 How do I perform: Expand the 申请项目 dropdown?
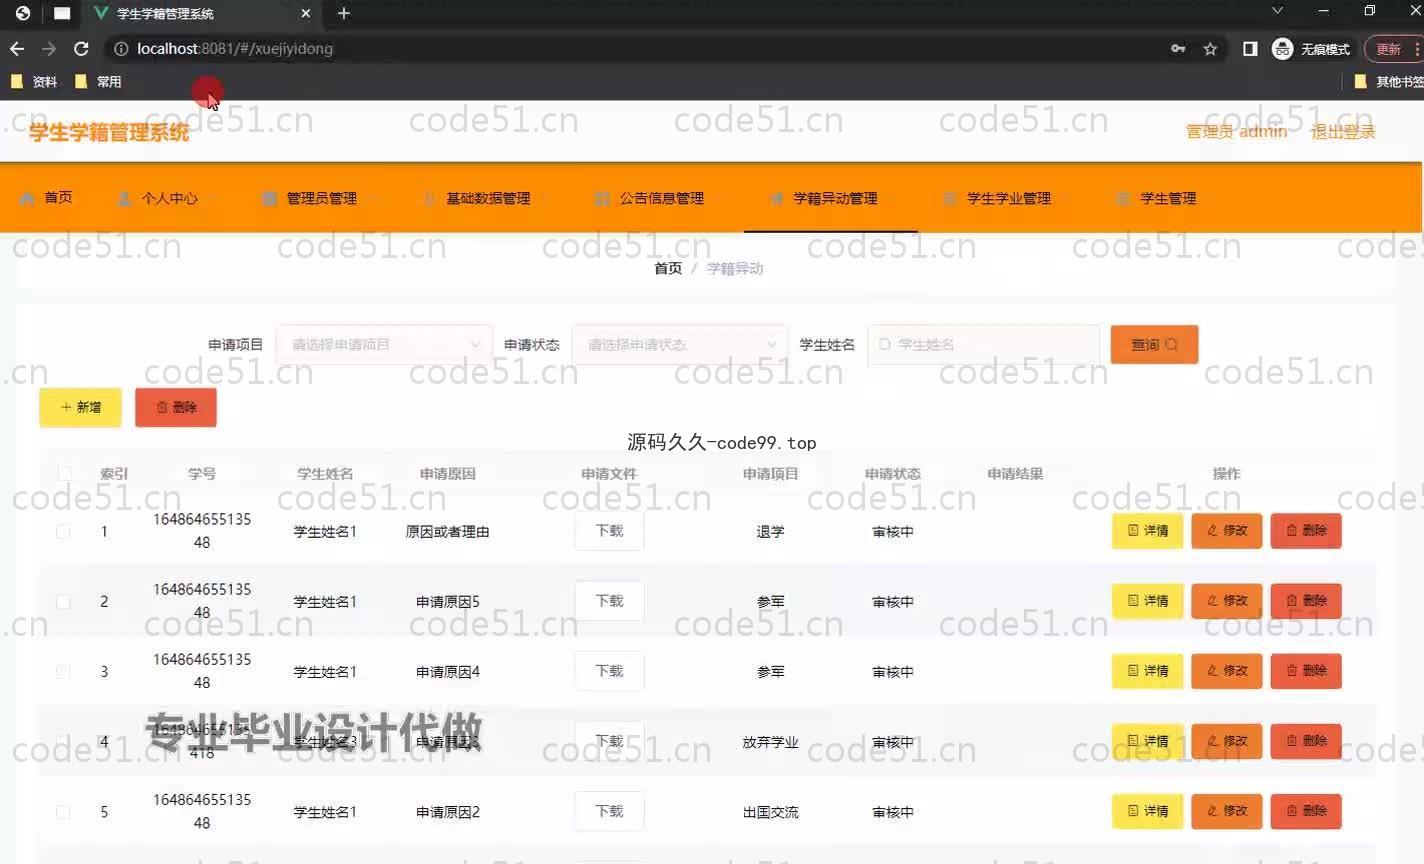point(385,344)
